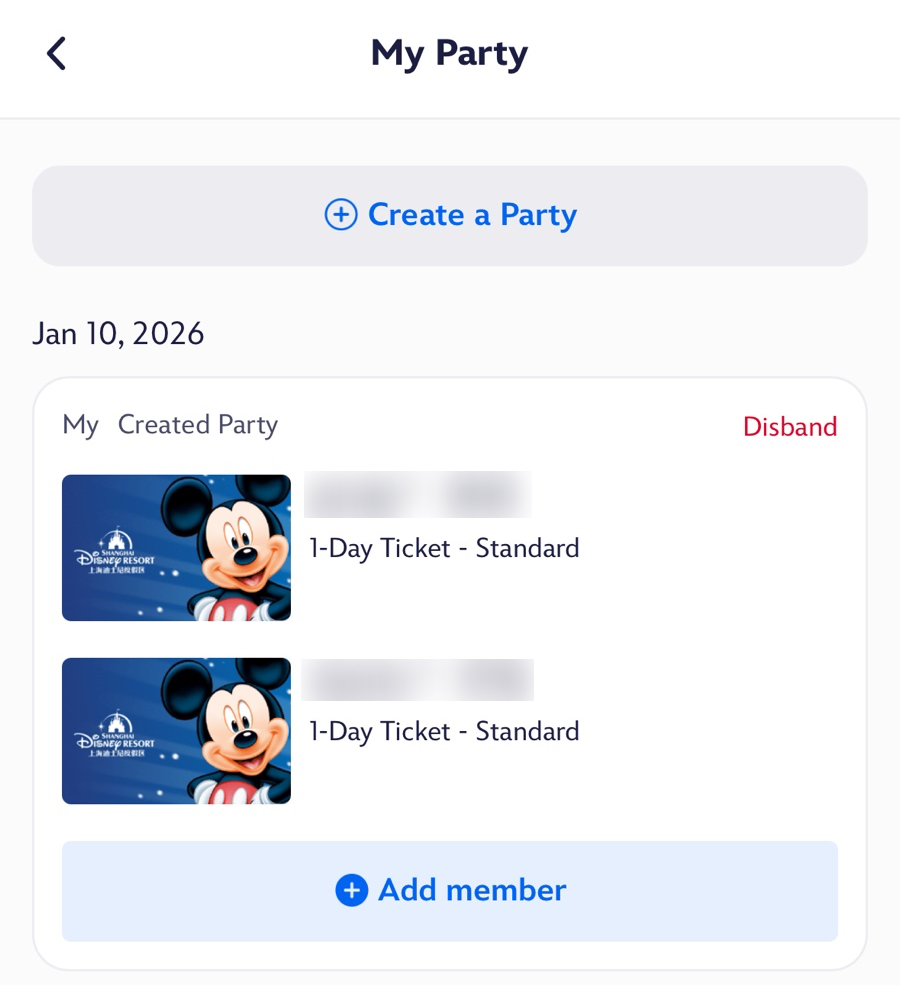The image size is (900, 985).
Task: Click the plus icon beside Add member
Action: [x=352, y=890]
